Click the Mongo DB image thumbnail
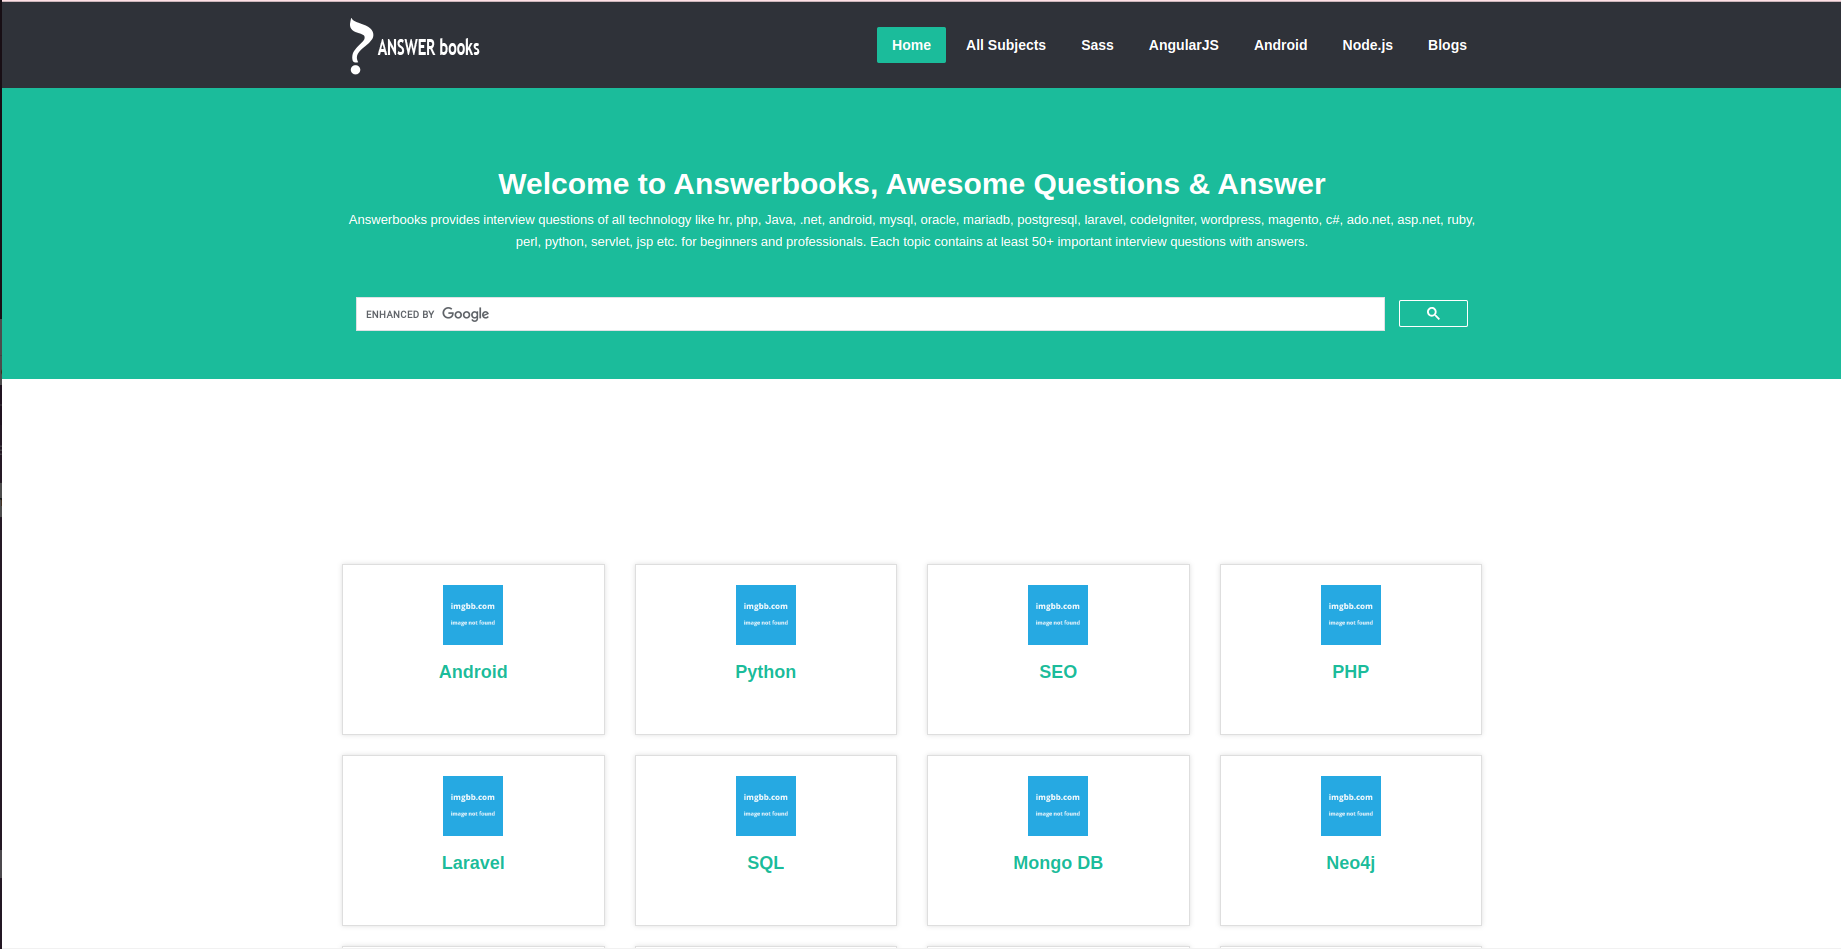Screen dimensions: 1841x949 pyautogui.click(x=1057, y=806)
